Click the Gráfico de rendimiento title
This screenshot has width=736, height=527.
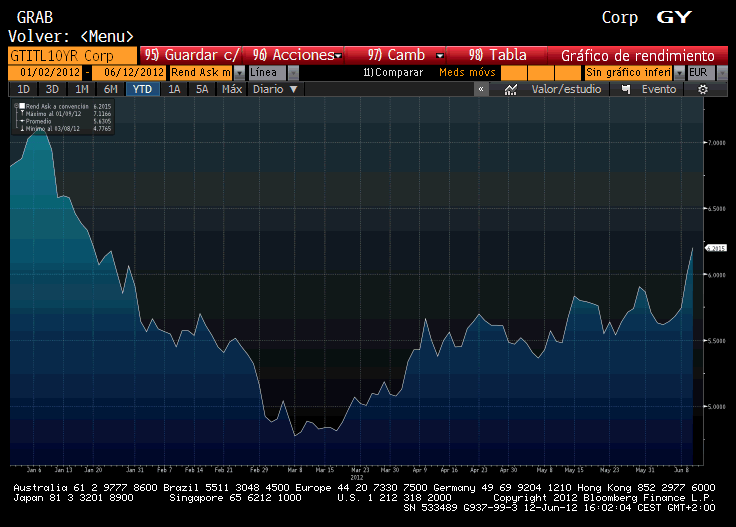[x=637, y=56]
